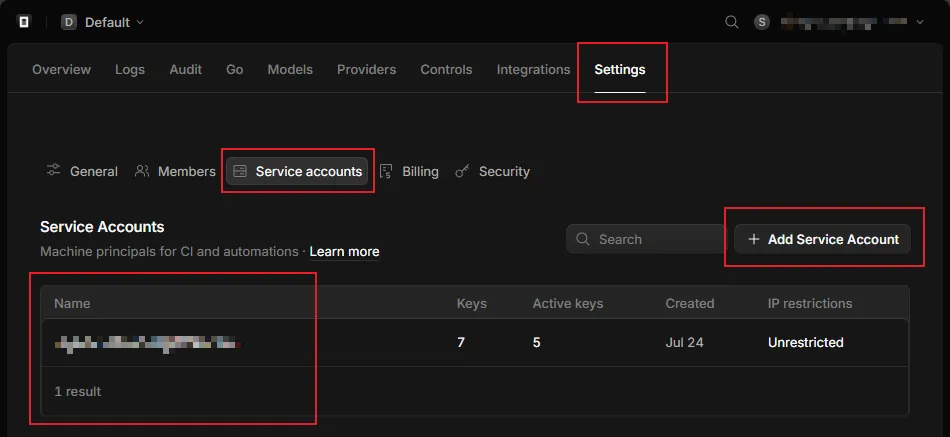Go to the Go tab
Viewport: 950px width, 437px height.
pyautogui.click(x=234, y=70)
